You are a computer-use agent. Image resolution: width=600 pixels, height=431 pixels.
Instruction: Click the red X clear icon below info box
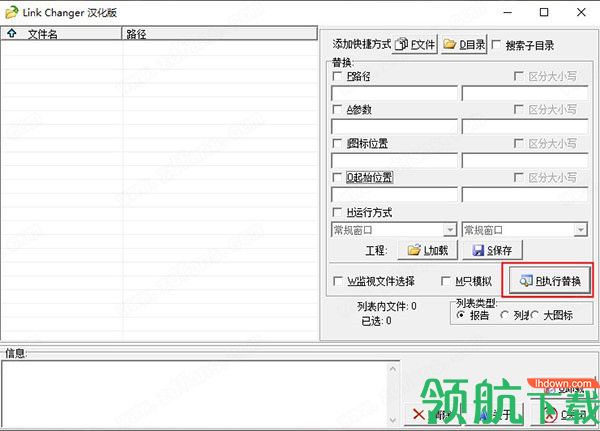coord(419,415)
